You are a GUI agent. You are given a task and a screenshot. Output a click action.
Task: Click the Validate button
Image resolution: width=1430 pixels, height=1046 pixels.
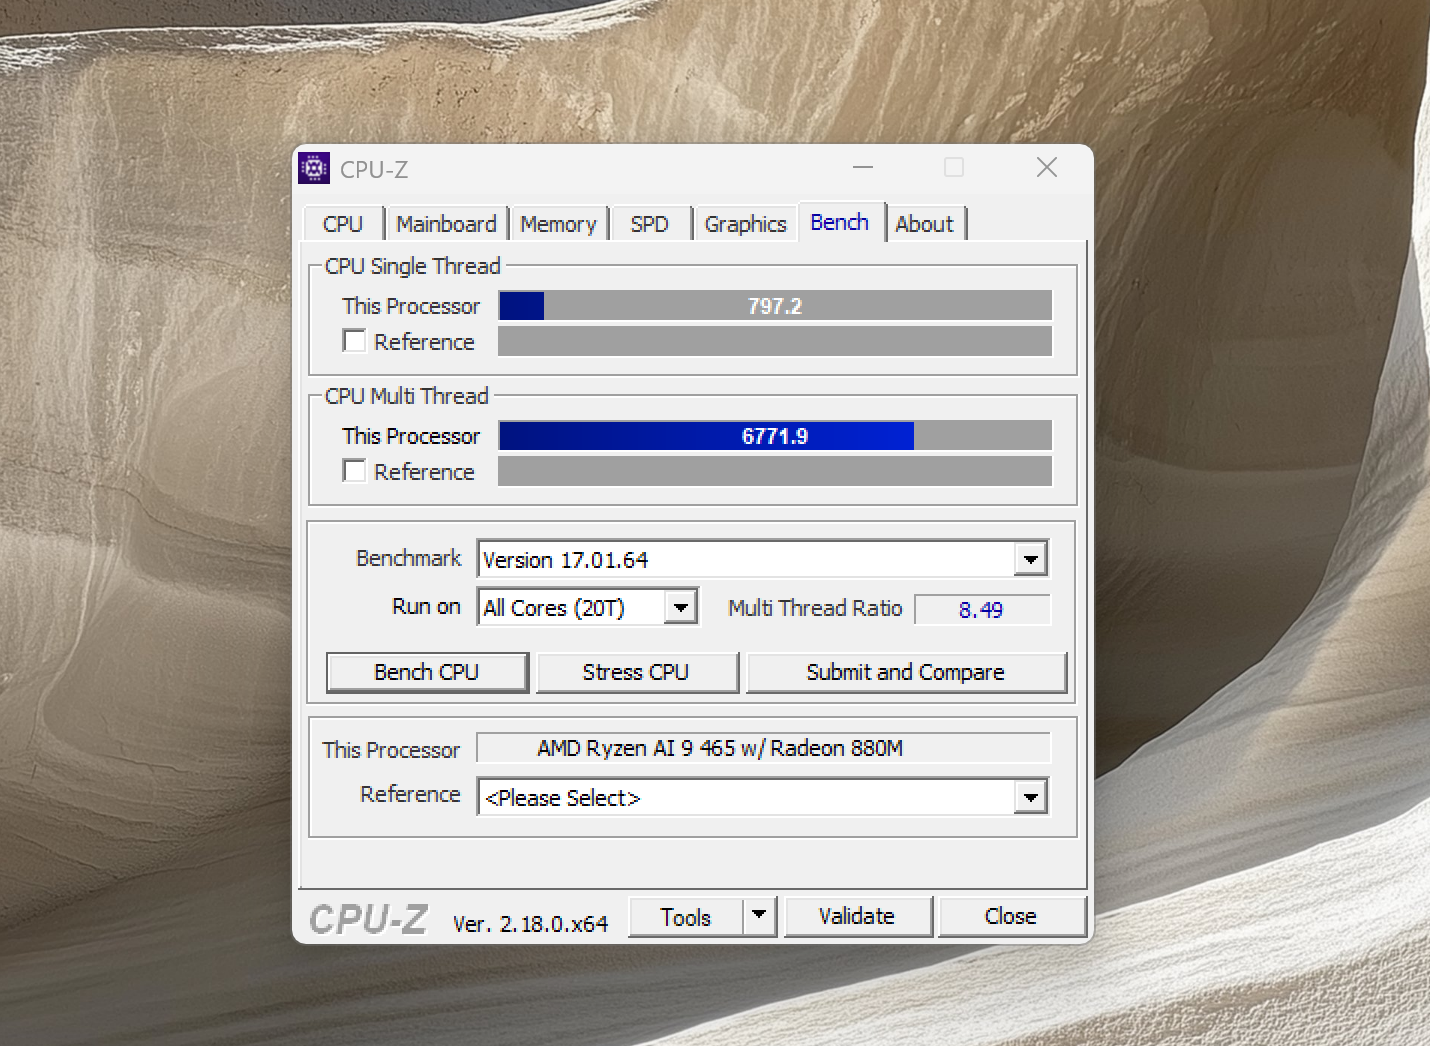pyautogui.click(x=857, y=916)
